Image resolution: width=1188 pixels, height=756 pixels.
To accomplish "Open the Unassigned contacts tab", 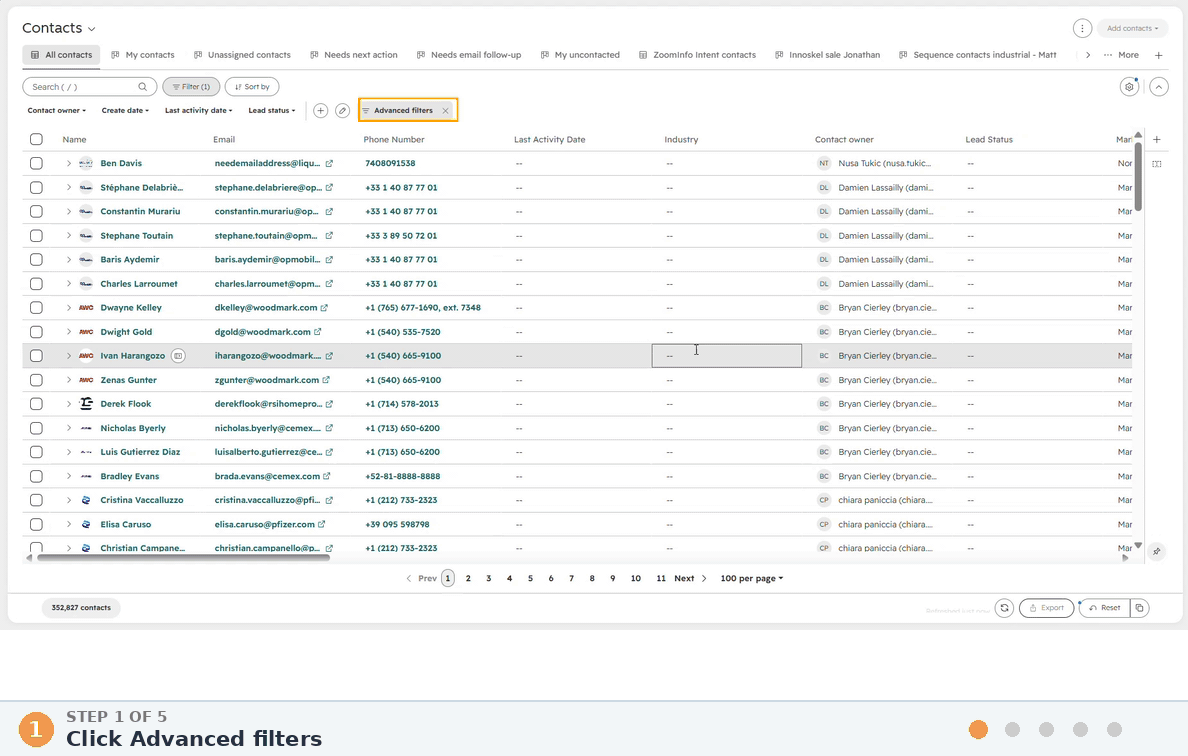I will click(242, 55).
